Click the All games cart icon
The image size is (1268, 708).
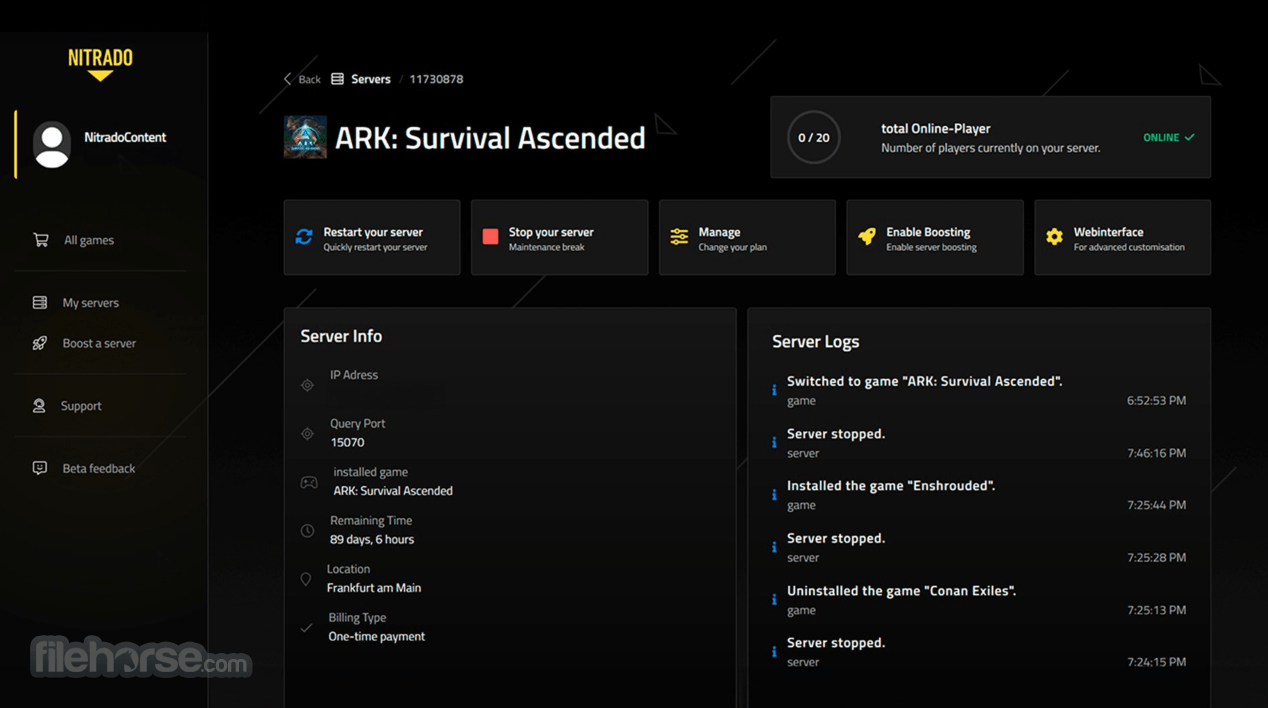click(x=40, y=240)
